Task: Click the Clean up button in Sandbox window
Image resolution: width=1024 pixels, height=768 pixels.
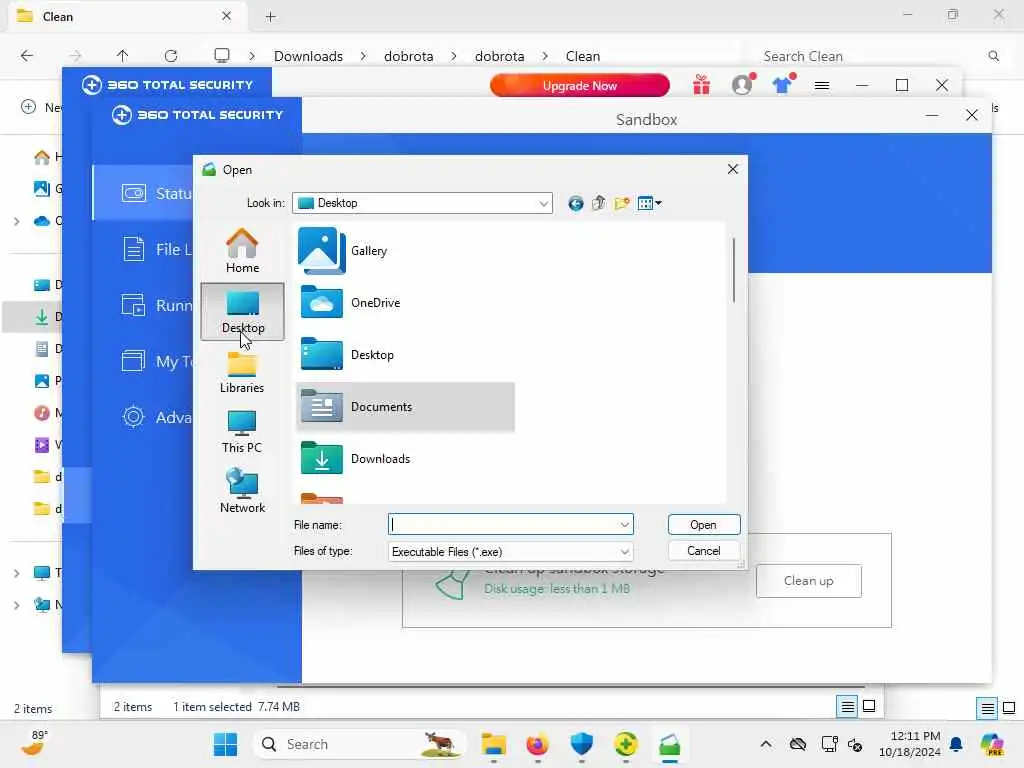Action: (808, 581)
